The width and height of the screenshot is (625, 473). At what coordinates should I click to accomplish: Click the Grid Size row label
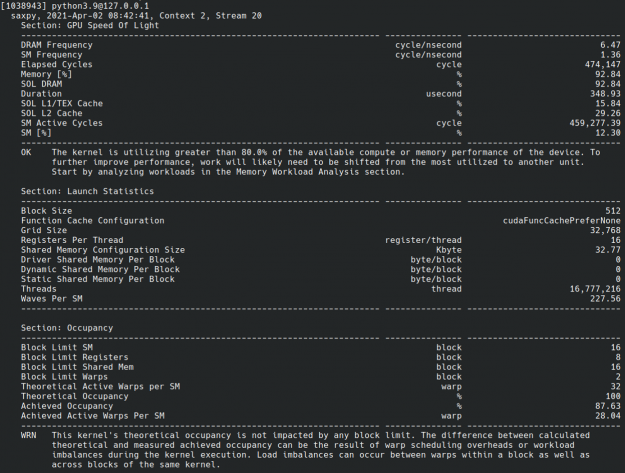[x=45, y=230]
